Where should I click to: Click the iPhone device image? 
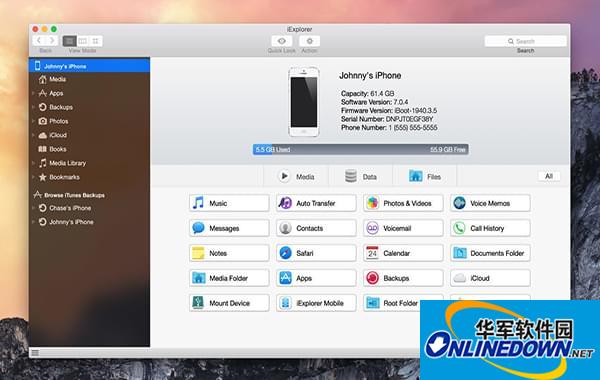click(x=304, y=101)
